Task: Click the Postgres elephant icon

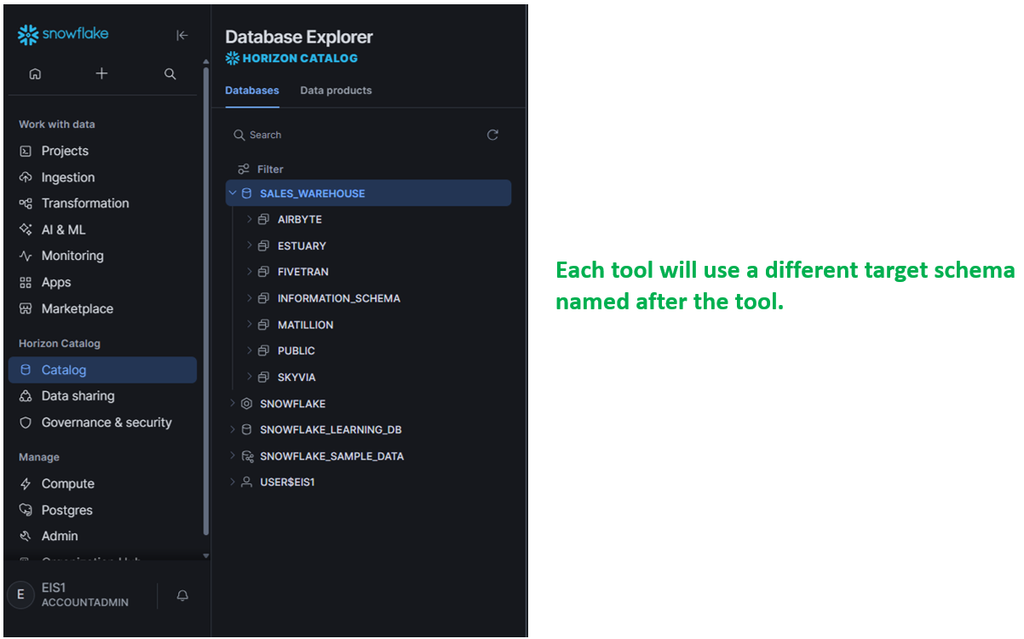Action: (x=25, y=510)
